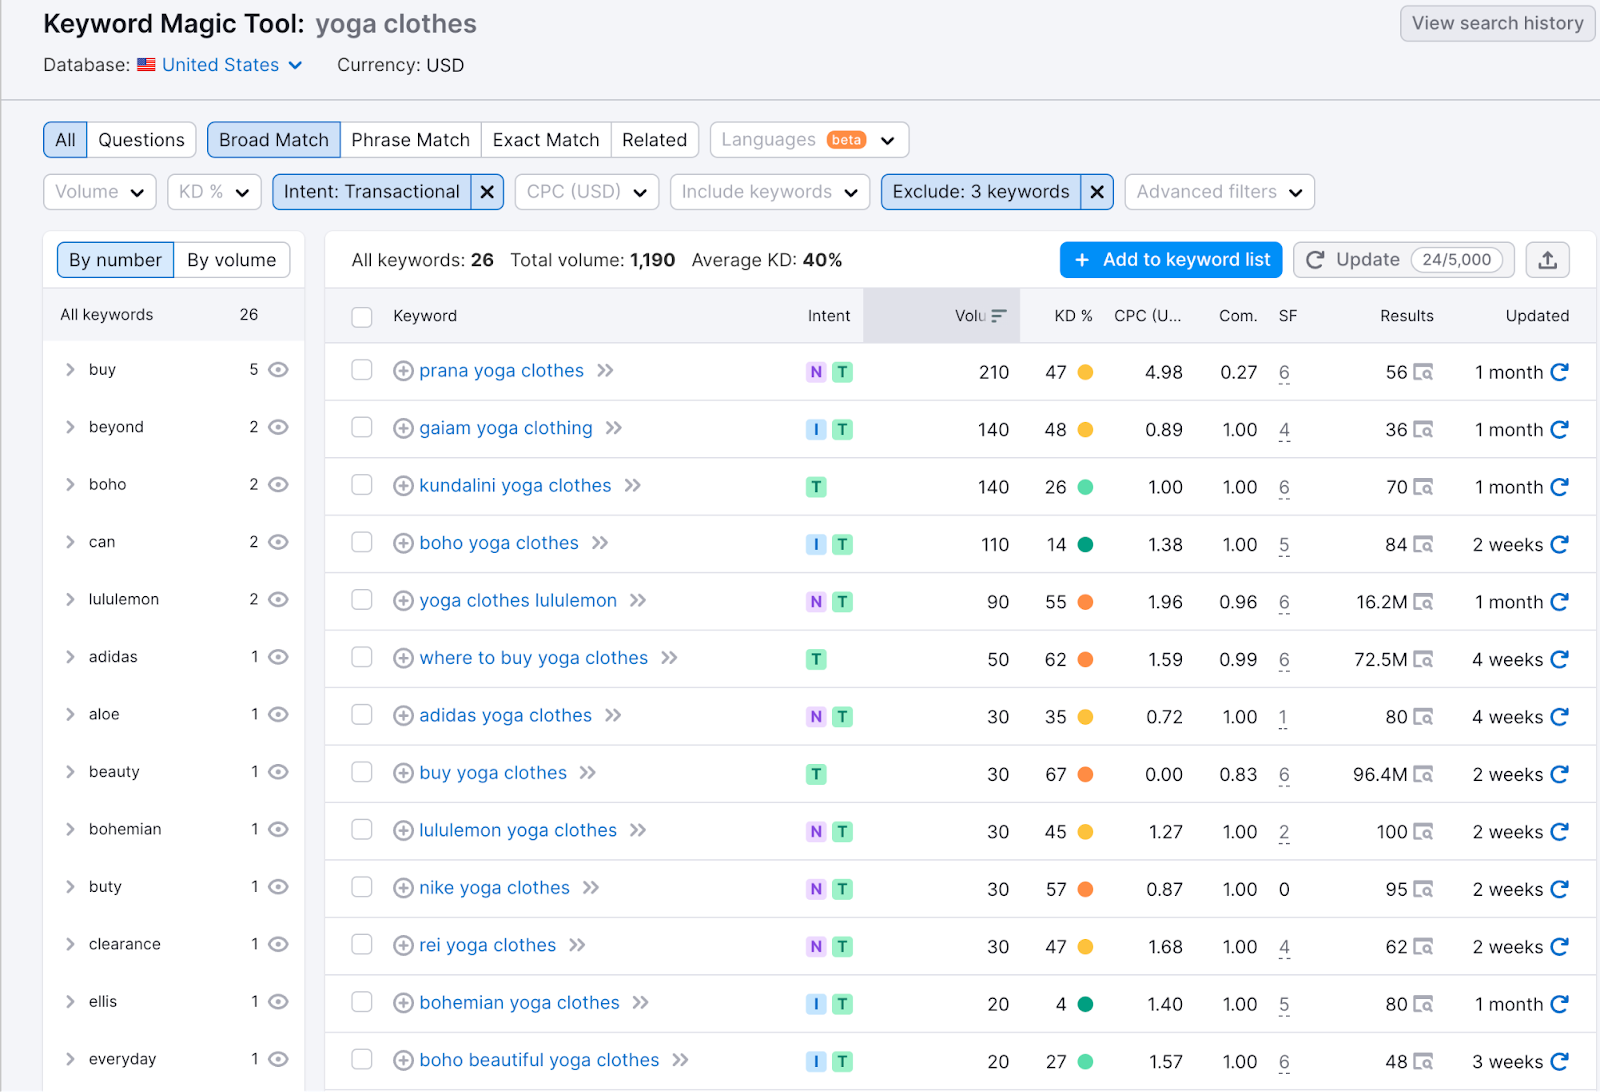Click yellow KD dot for prana yoga clothes
Viewport: 1600px width, 1092px height.
(1085, 372)
